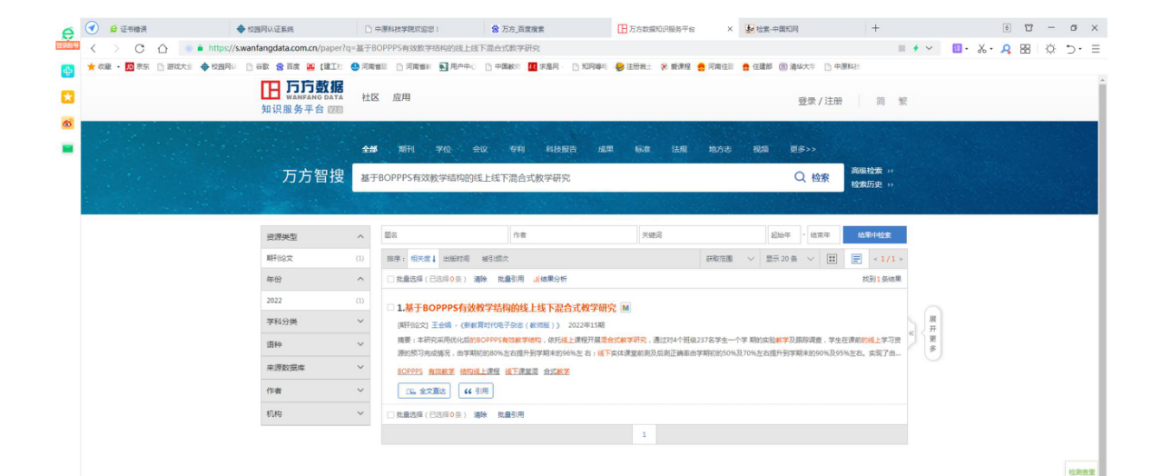Select the 学位 category tab

(x=443, y=149)
